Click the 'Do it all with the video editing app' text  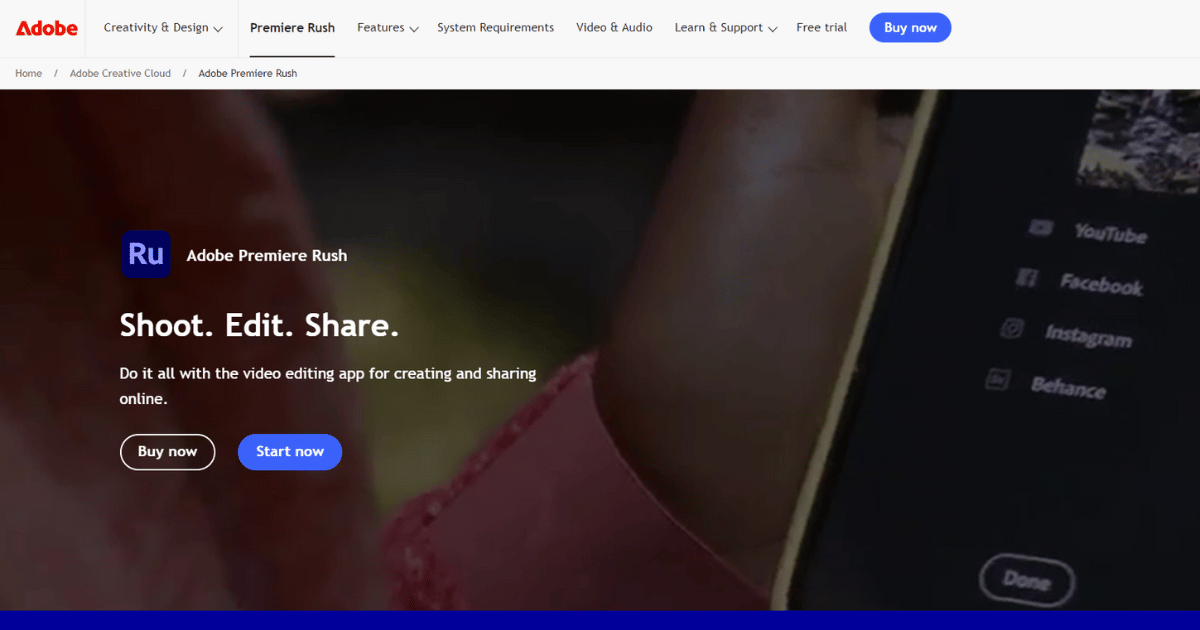328,386
